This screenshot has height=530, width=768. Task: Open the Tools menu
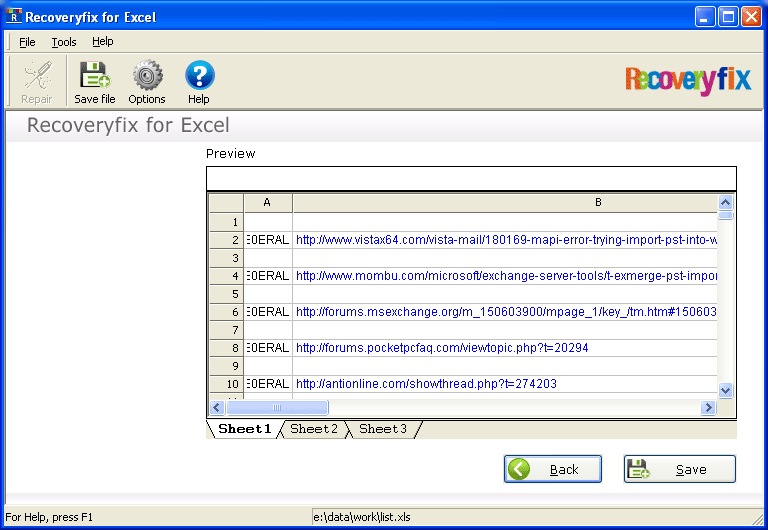(64, 42)
